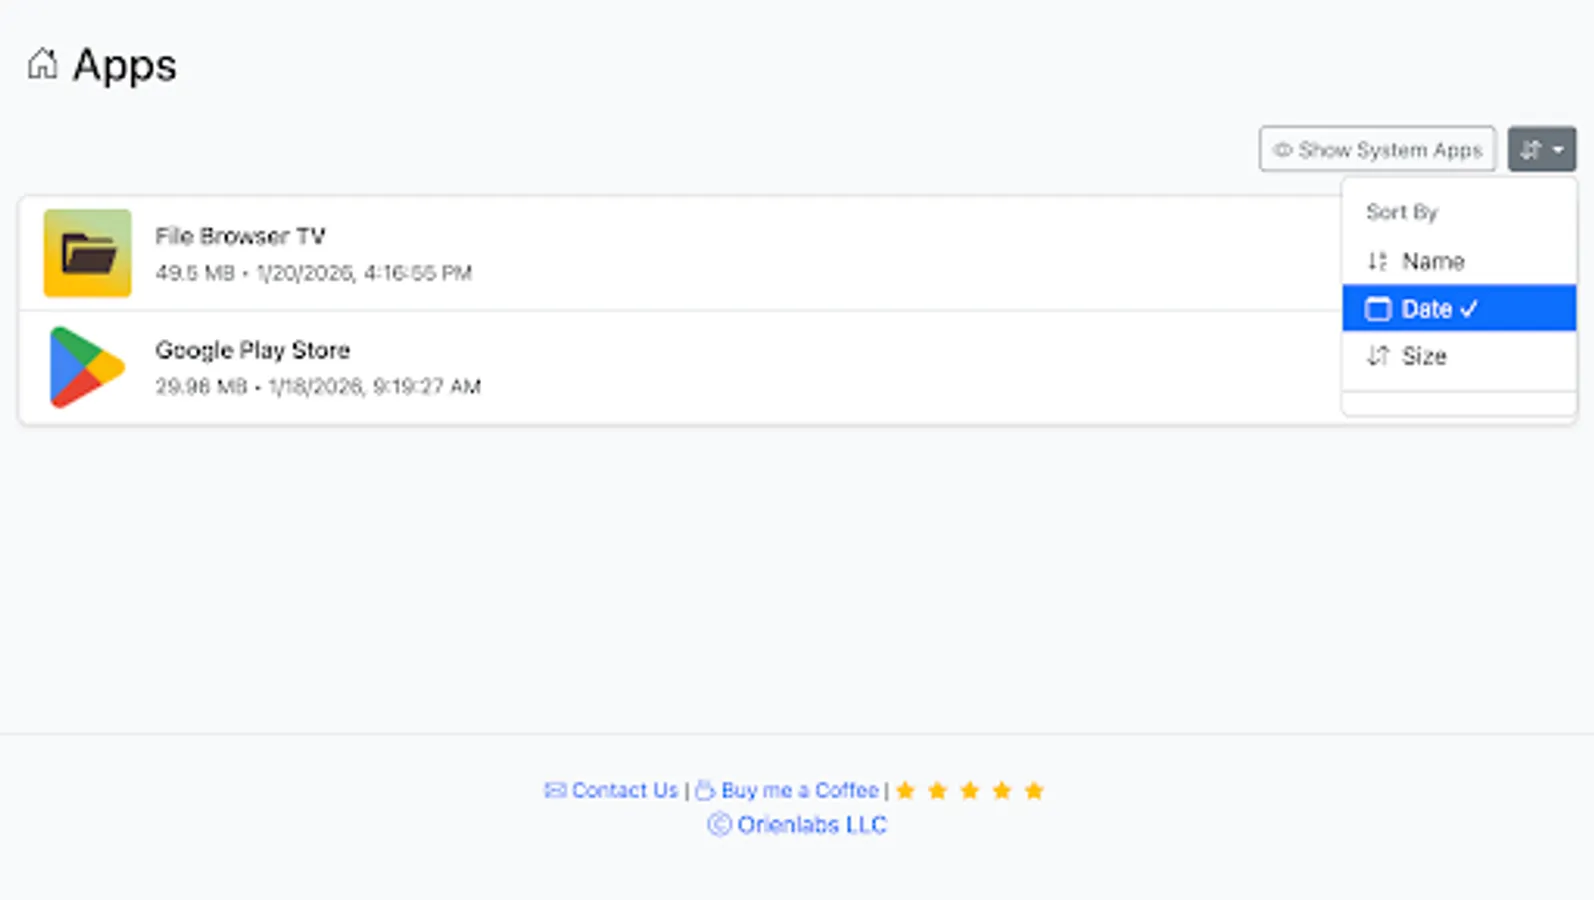
Task: Open the Buy me a Coffee link
Action: pos(787,790)
